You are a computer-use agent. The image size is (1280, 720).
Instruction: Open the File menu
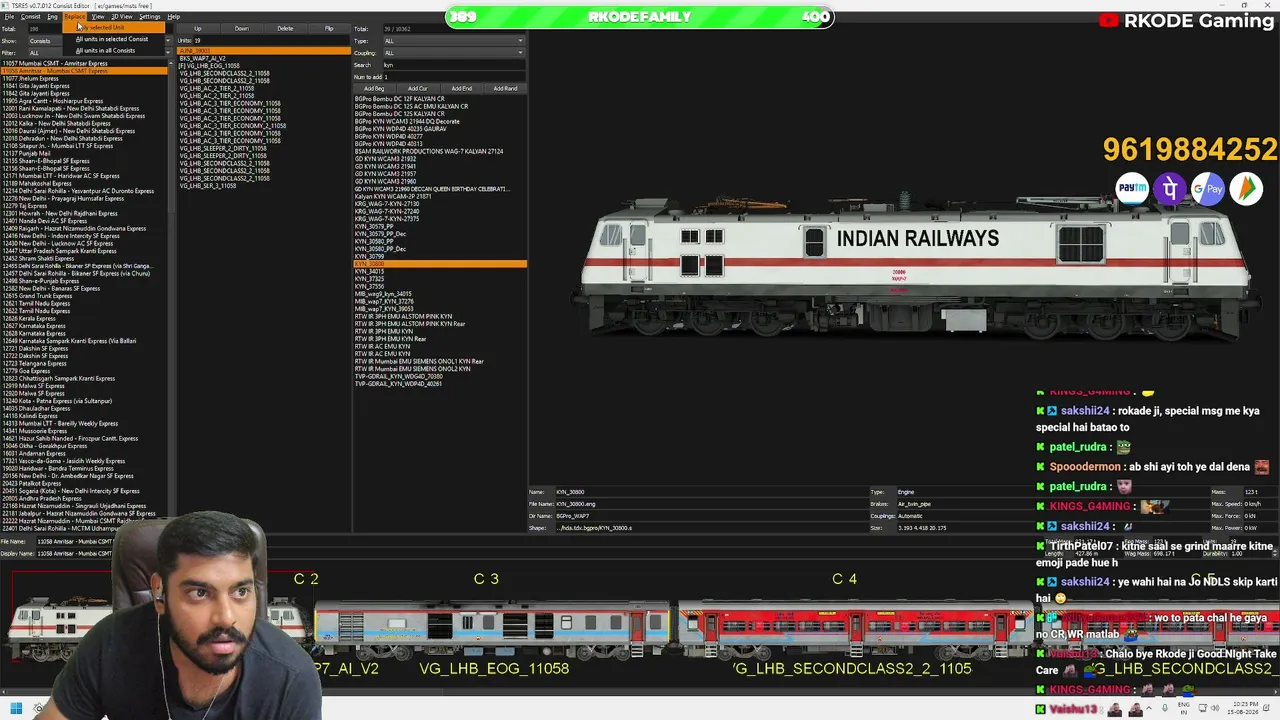(9, 17)
